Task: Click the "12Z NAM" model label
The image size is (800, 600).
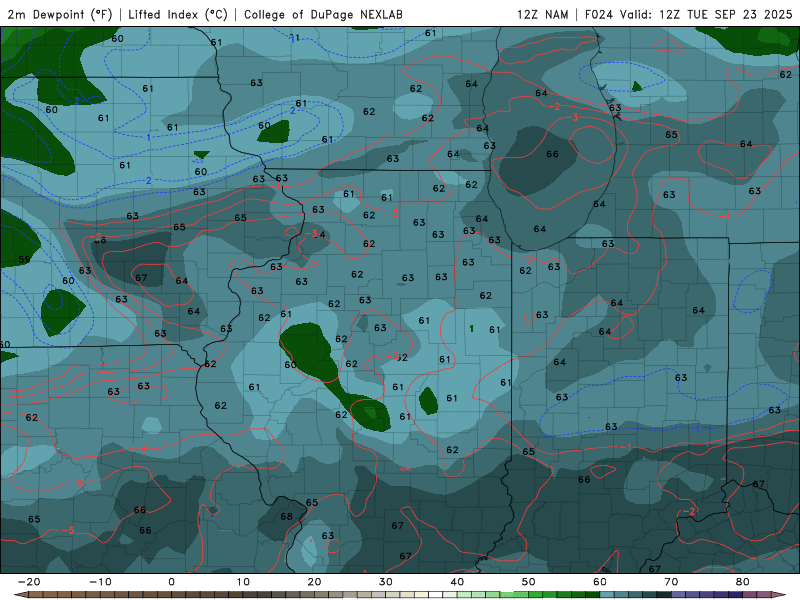Action: click(x=543, y=14)
